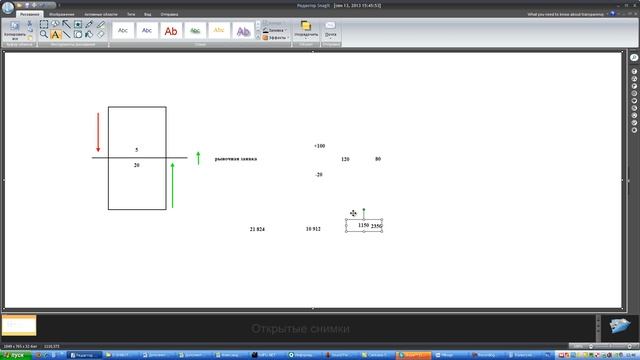640x360 pixels.
Task: Click the '+100' text on the canvas
Action: tap(320, 146)
